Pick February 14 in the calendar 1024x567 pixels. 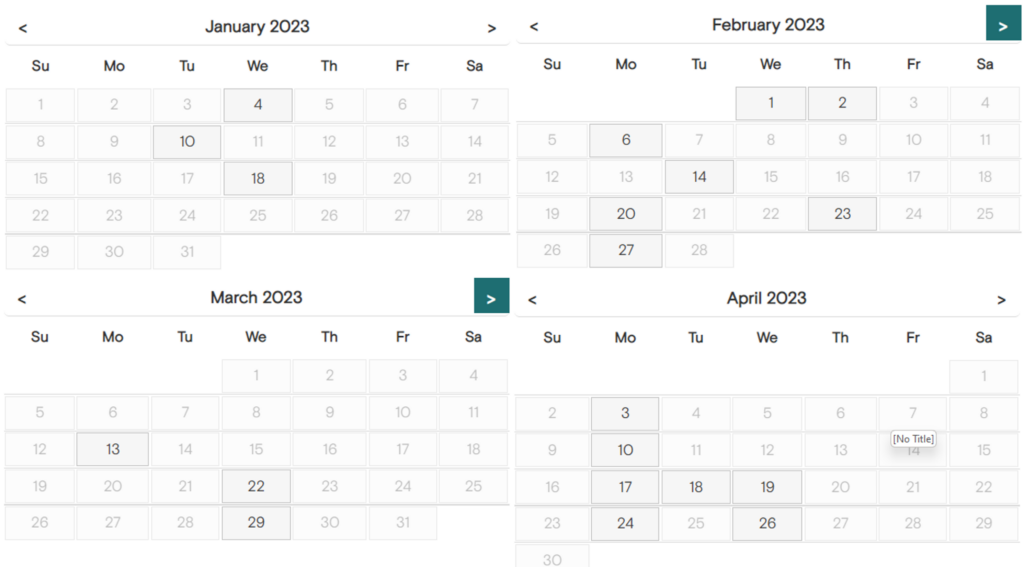(x=699, y=176)
